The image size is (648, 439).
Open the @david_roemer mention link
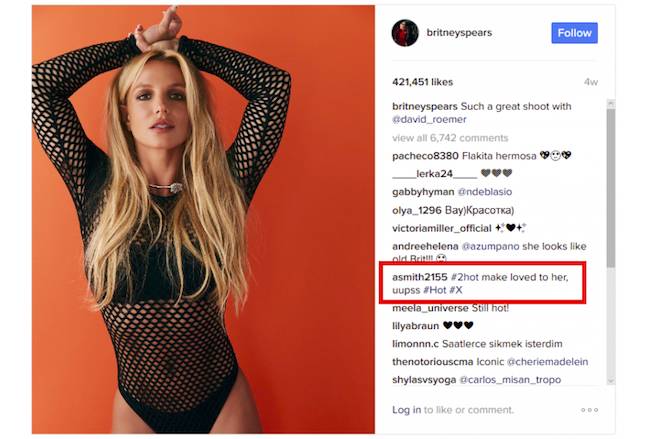click(x=429, y=119)
